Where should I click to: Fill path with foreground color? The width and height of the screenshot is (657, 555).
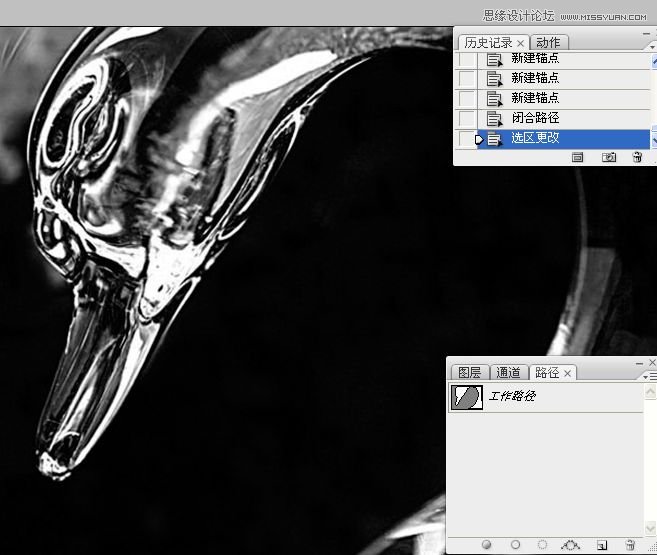pos(487,545)
